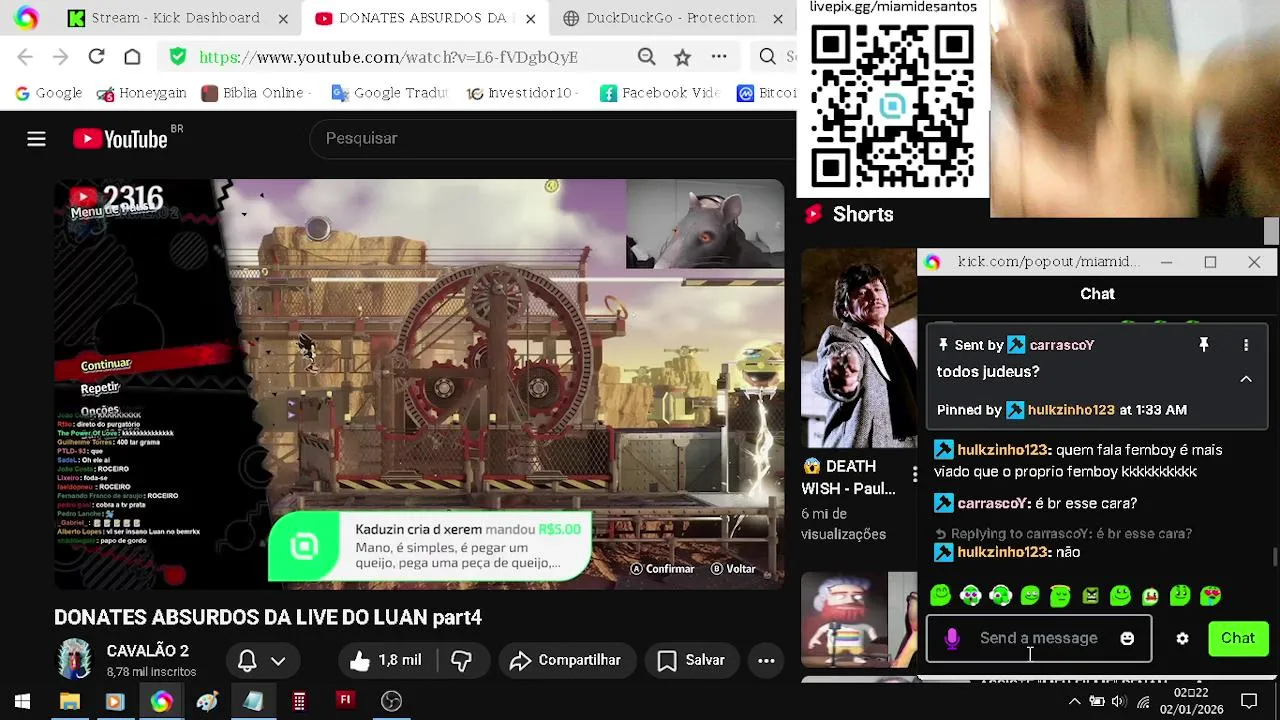1280x720 pixels.
Task: Open browser home page
Action: tap(132, 57)
